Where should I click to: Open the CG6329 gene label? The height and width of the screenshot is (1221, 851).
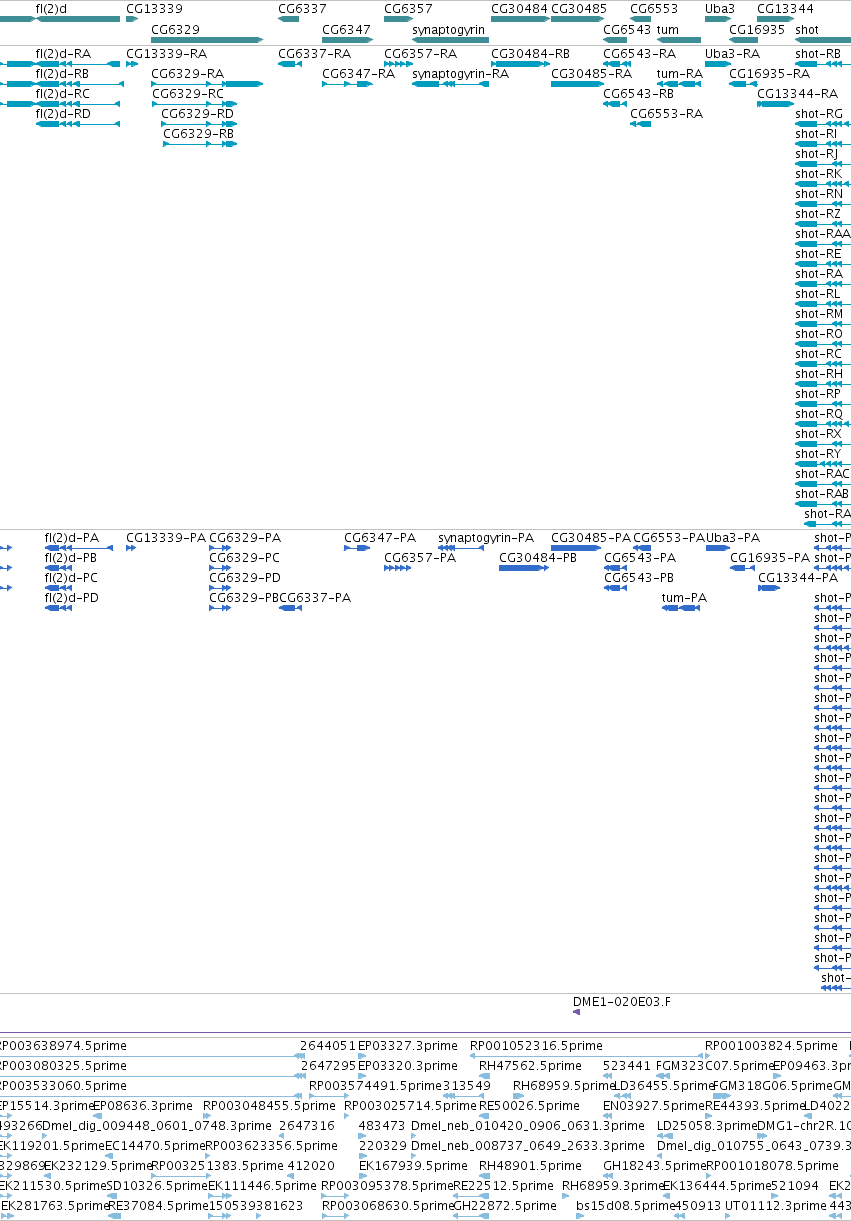[x=175, y=30]
